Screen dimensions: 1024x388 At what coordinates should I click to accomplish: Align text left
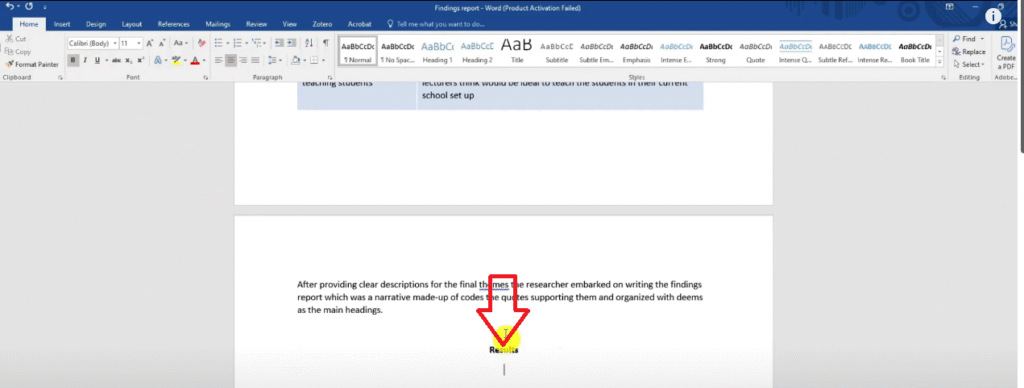point(219,60)
